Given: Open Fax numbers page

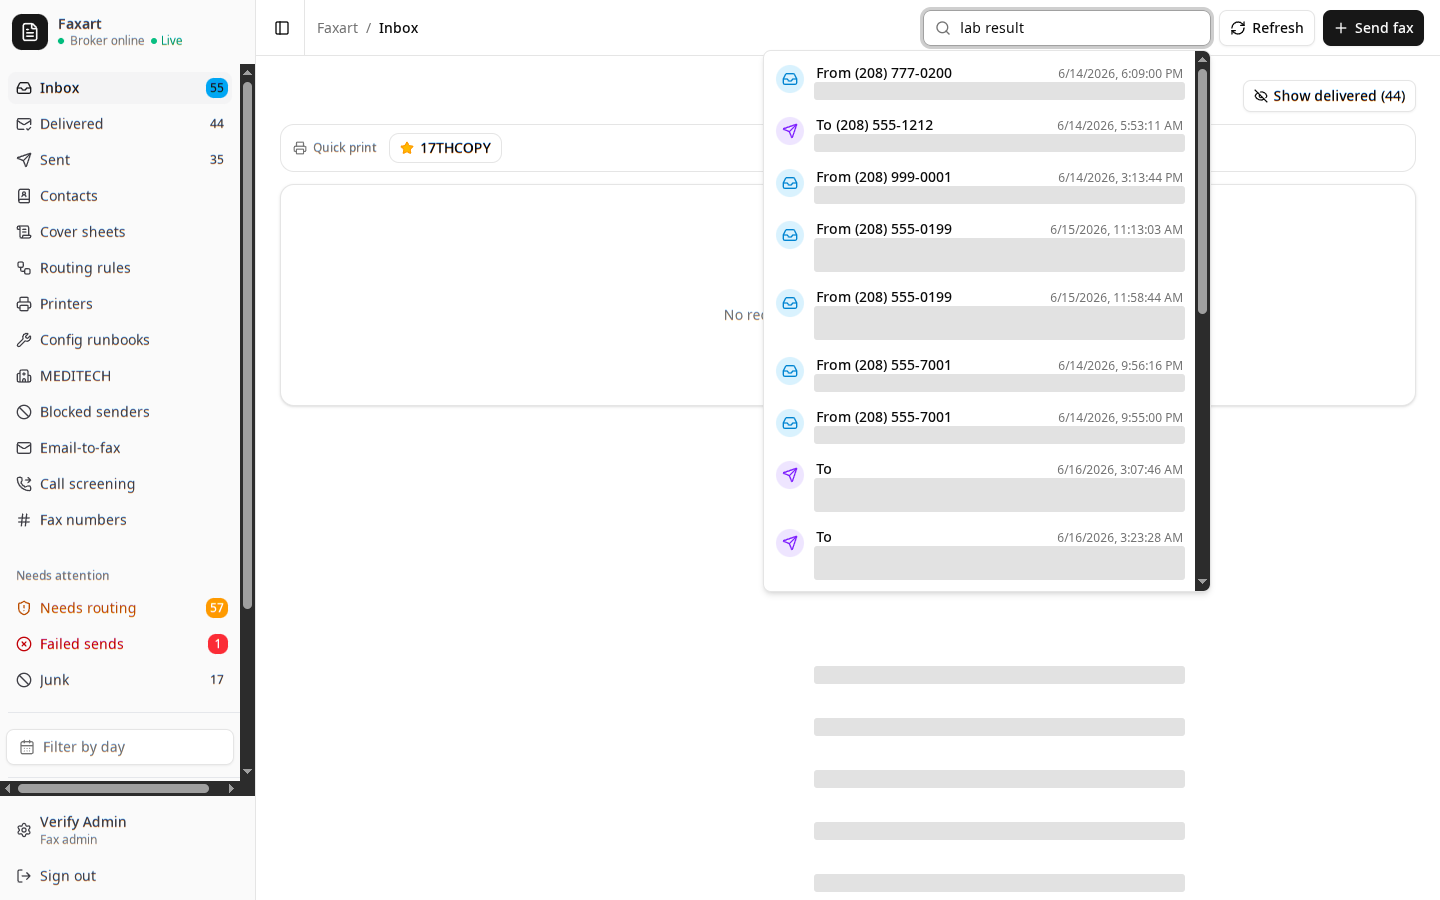Looking at the screenshot, I should [x=120, y=520].
